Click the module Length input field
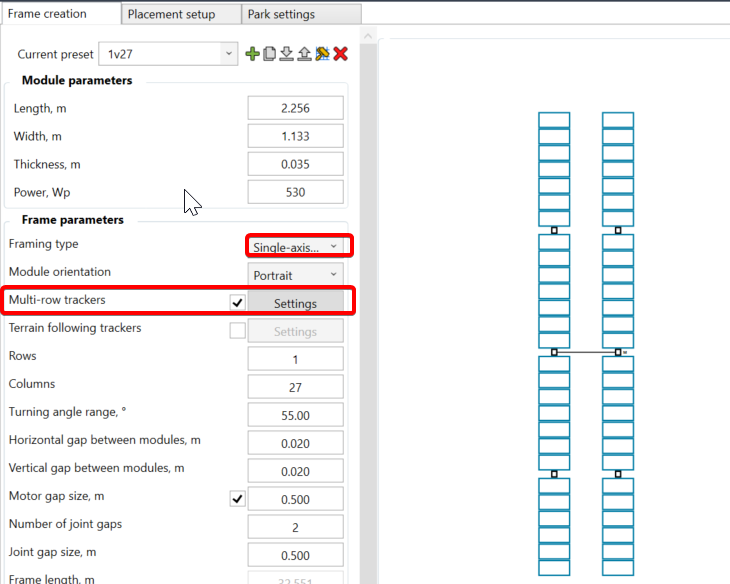Viewport: 730px width, 584px height. click(295, 108)
